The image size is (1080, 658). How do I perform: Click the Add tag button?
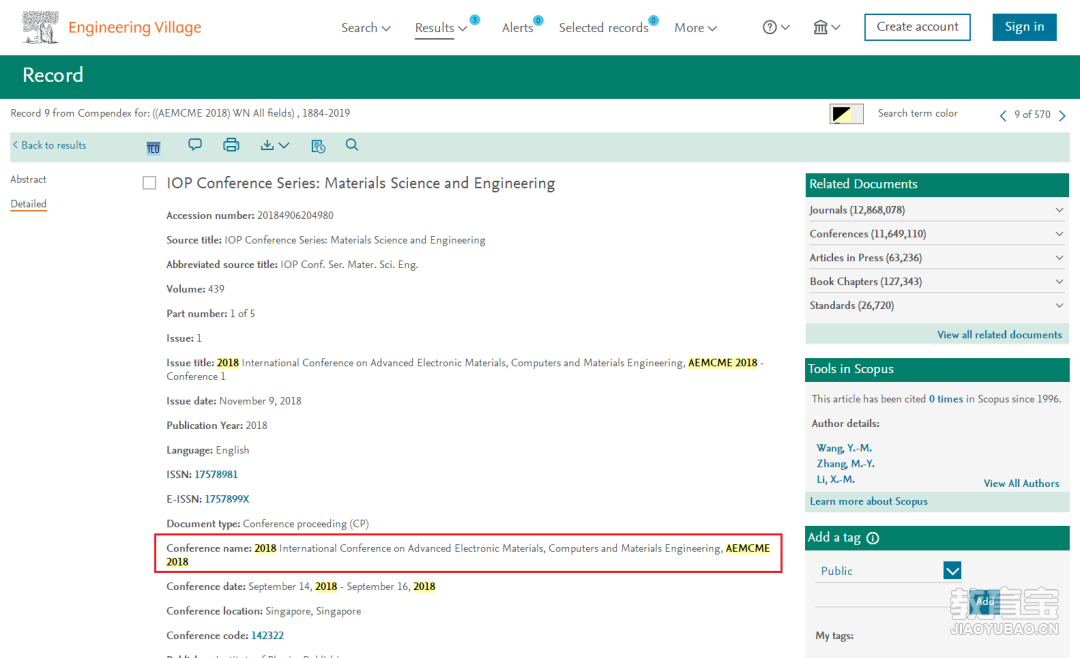(x=985, y=602)
